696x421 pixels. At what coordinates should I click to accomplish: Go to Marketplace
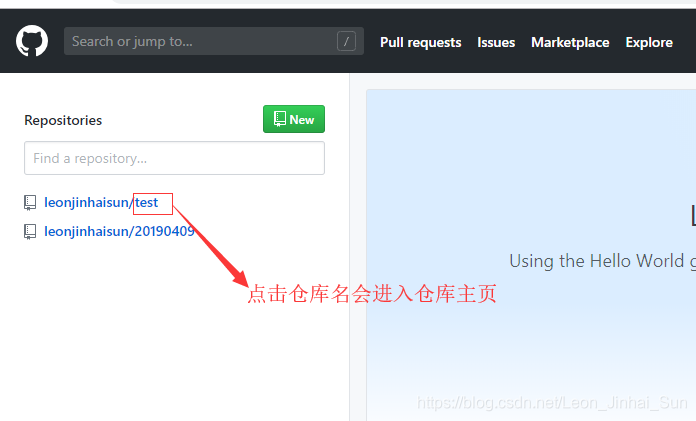click(x=570, y=42)
